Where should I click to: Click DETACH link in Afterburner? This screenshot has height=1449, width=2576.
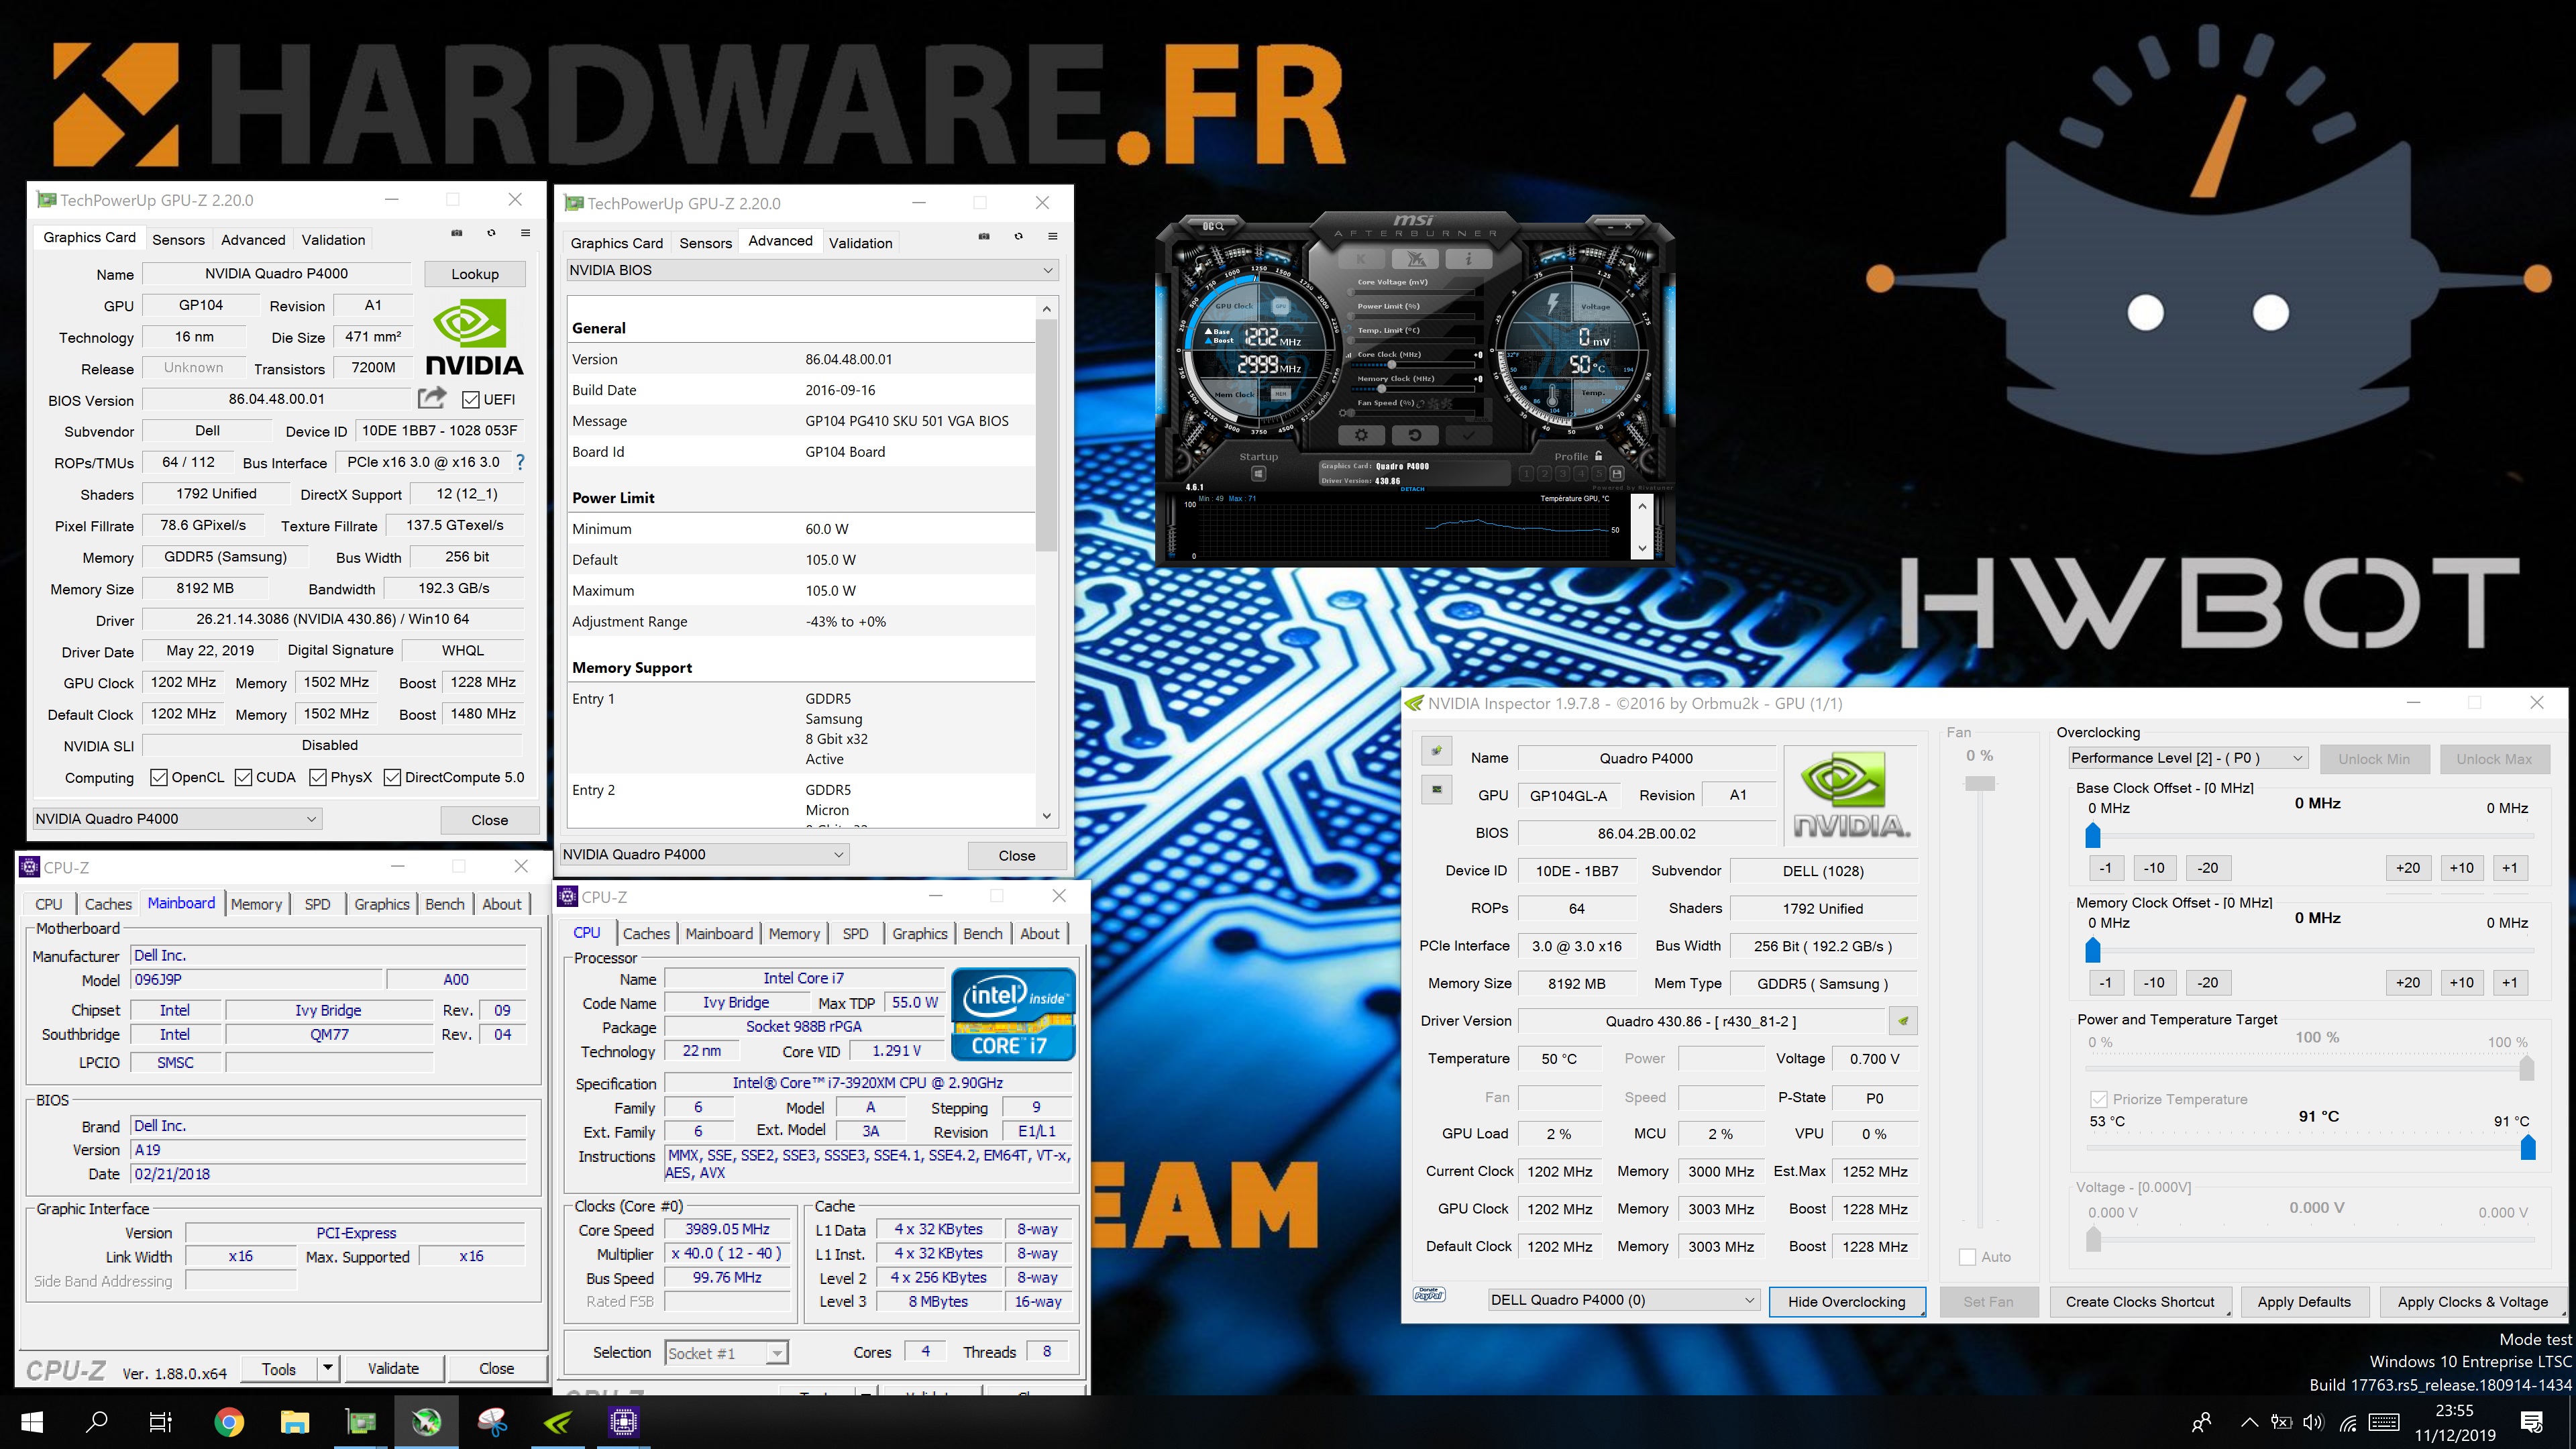pyautogui.click(x=1413, y=489)
